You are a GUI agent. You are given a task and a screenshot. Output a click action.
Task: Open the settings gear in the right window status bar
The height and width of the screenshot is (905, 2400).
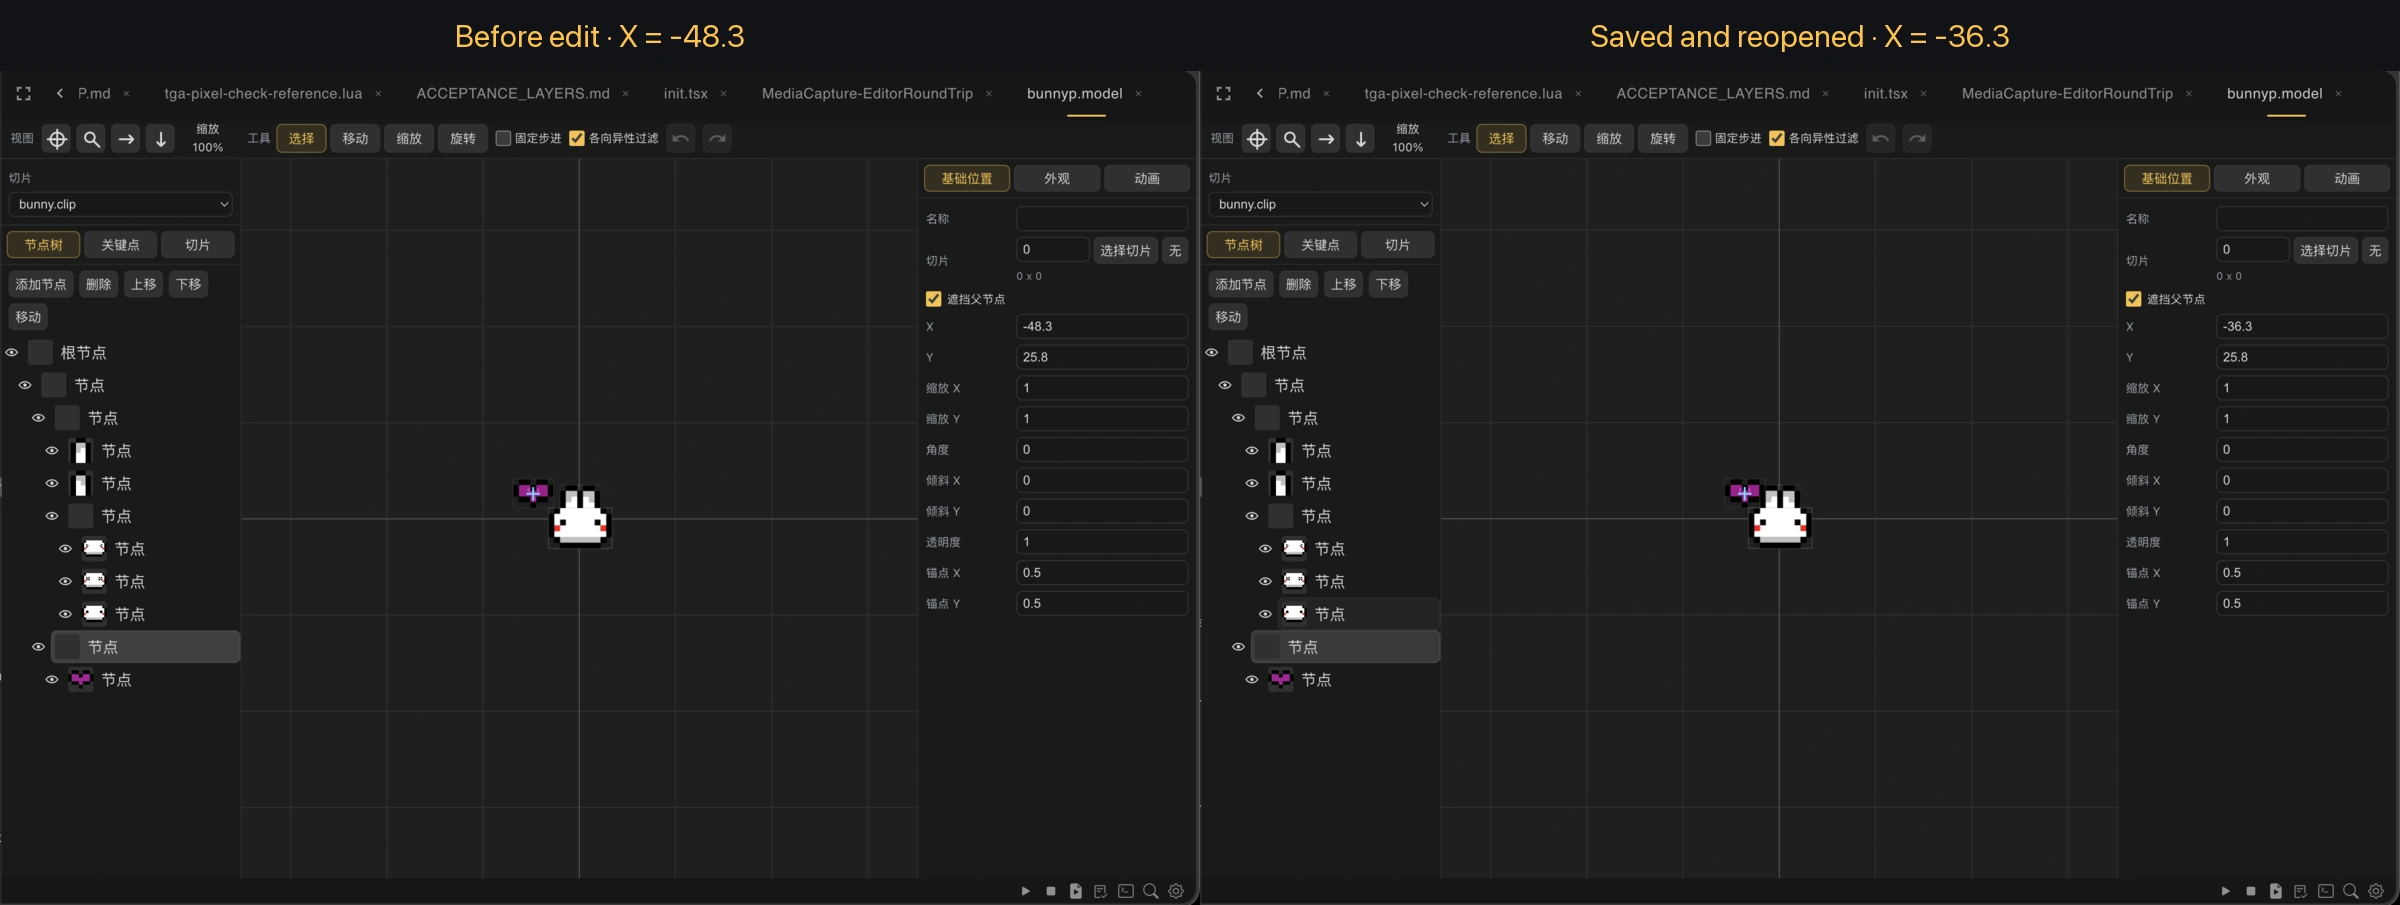pos(2376,891)
